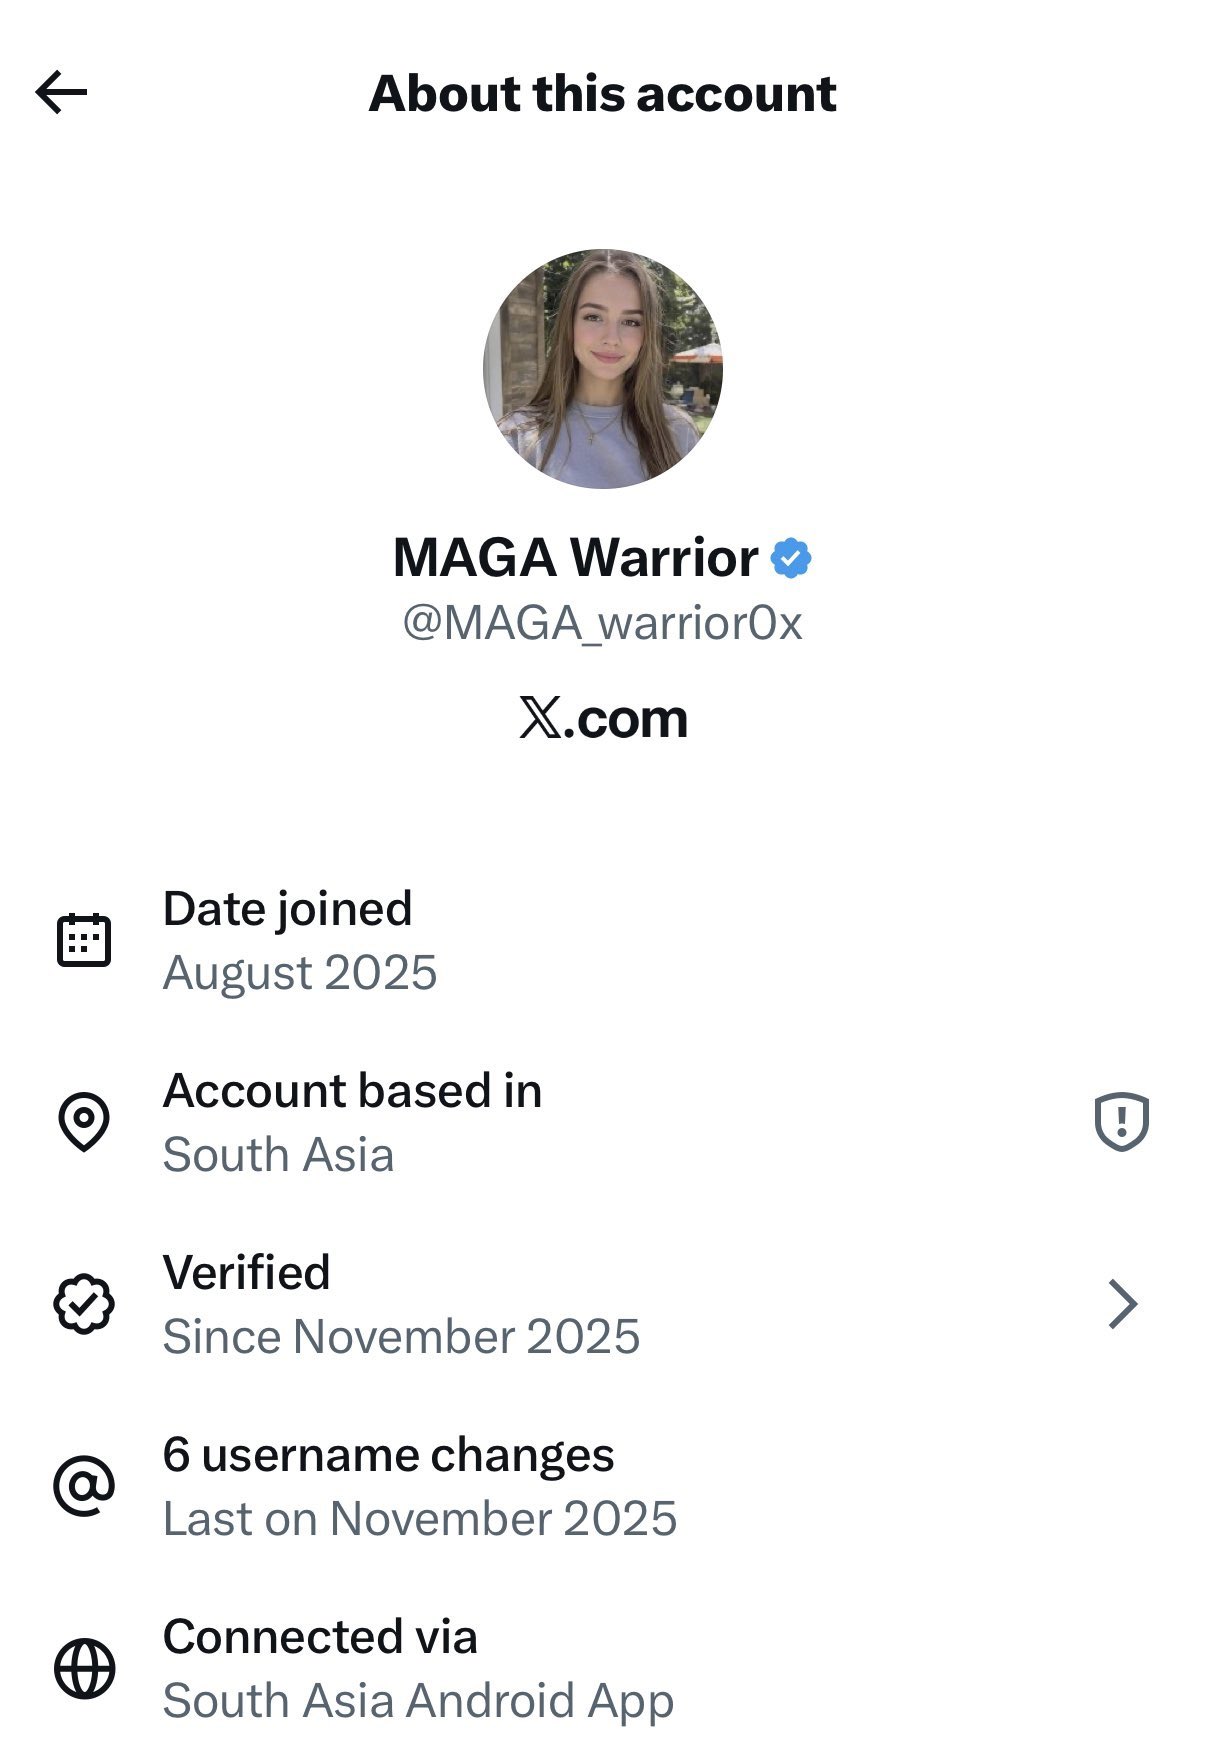Click the 6 username changes label
This screenshot has width=1206, height=1764.
point(388,1454)
